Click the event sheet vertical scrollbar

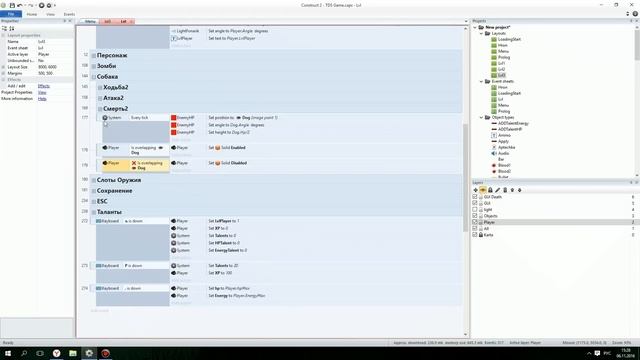[x=465, y=178]
